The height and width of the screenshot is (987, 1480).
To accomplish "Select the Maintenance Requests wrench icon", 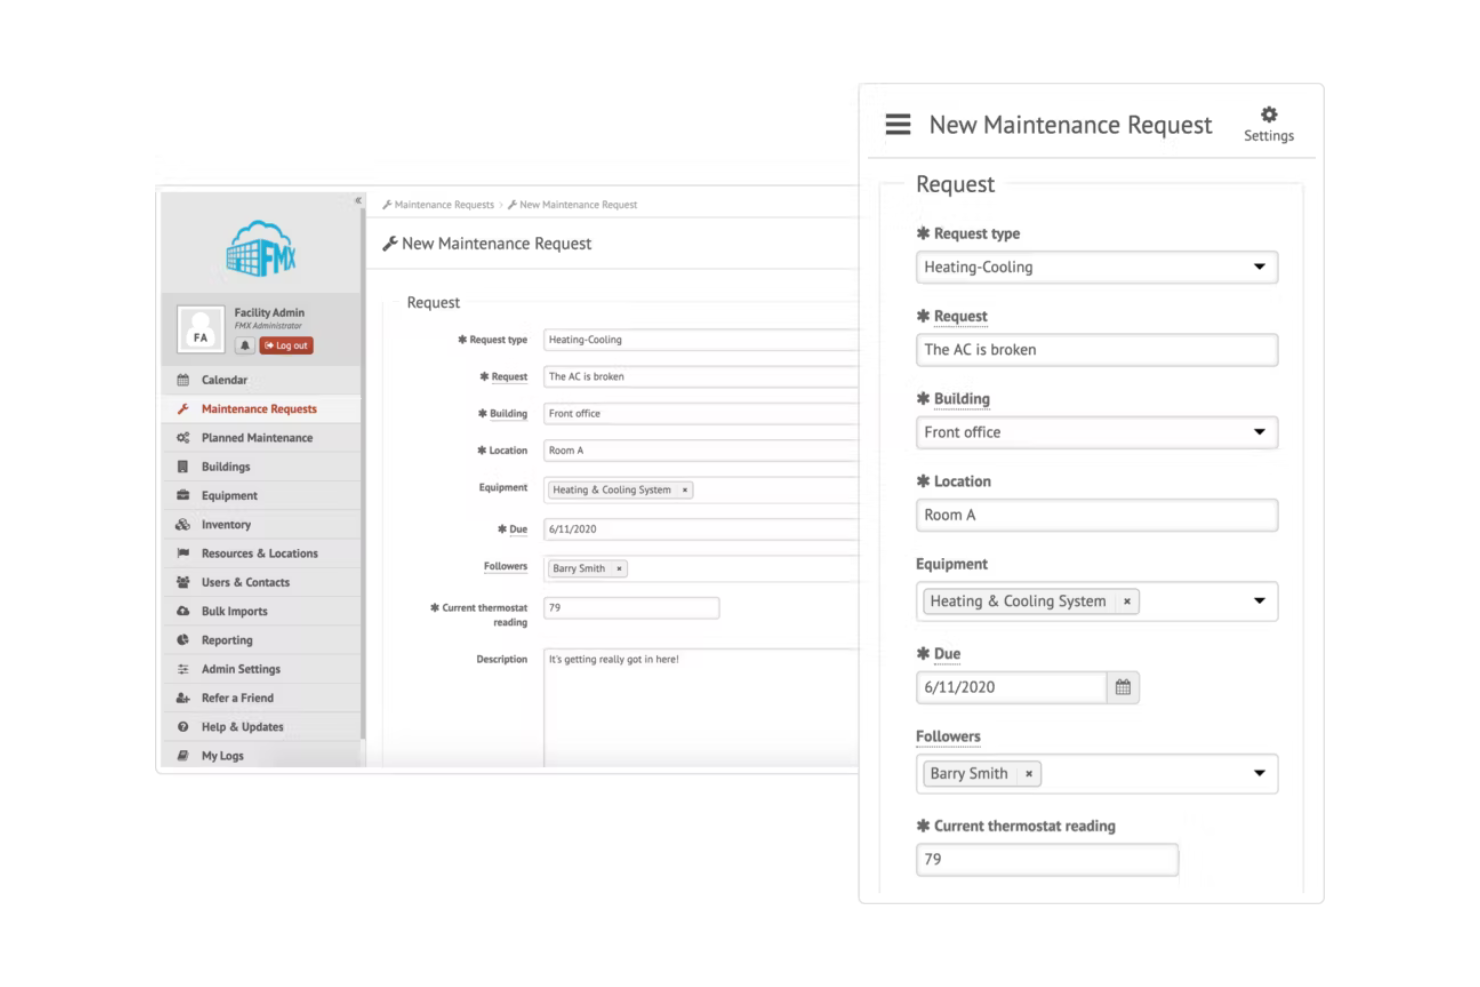I will (x=185, y=408).
